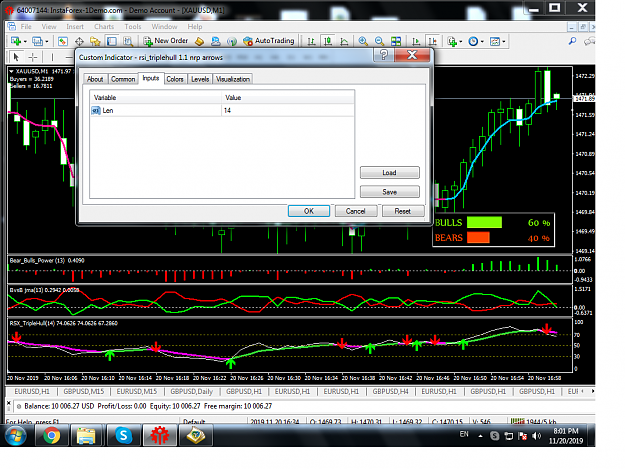This screenshot has width=625, height=469.
Task: Open the Indicators list icon
Action: (452, 41)
